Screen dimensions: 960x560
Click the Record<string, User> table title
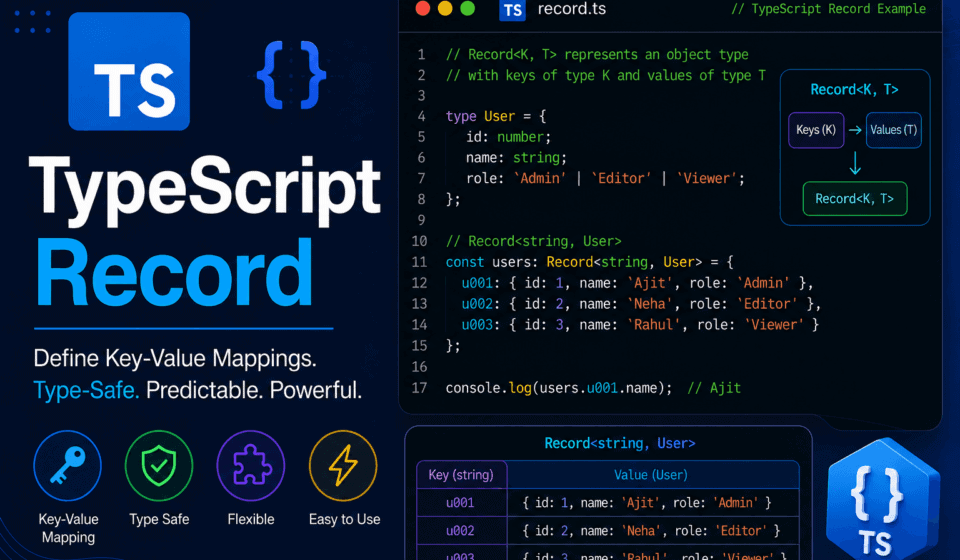pos(620,443)
